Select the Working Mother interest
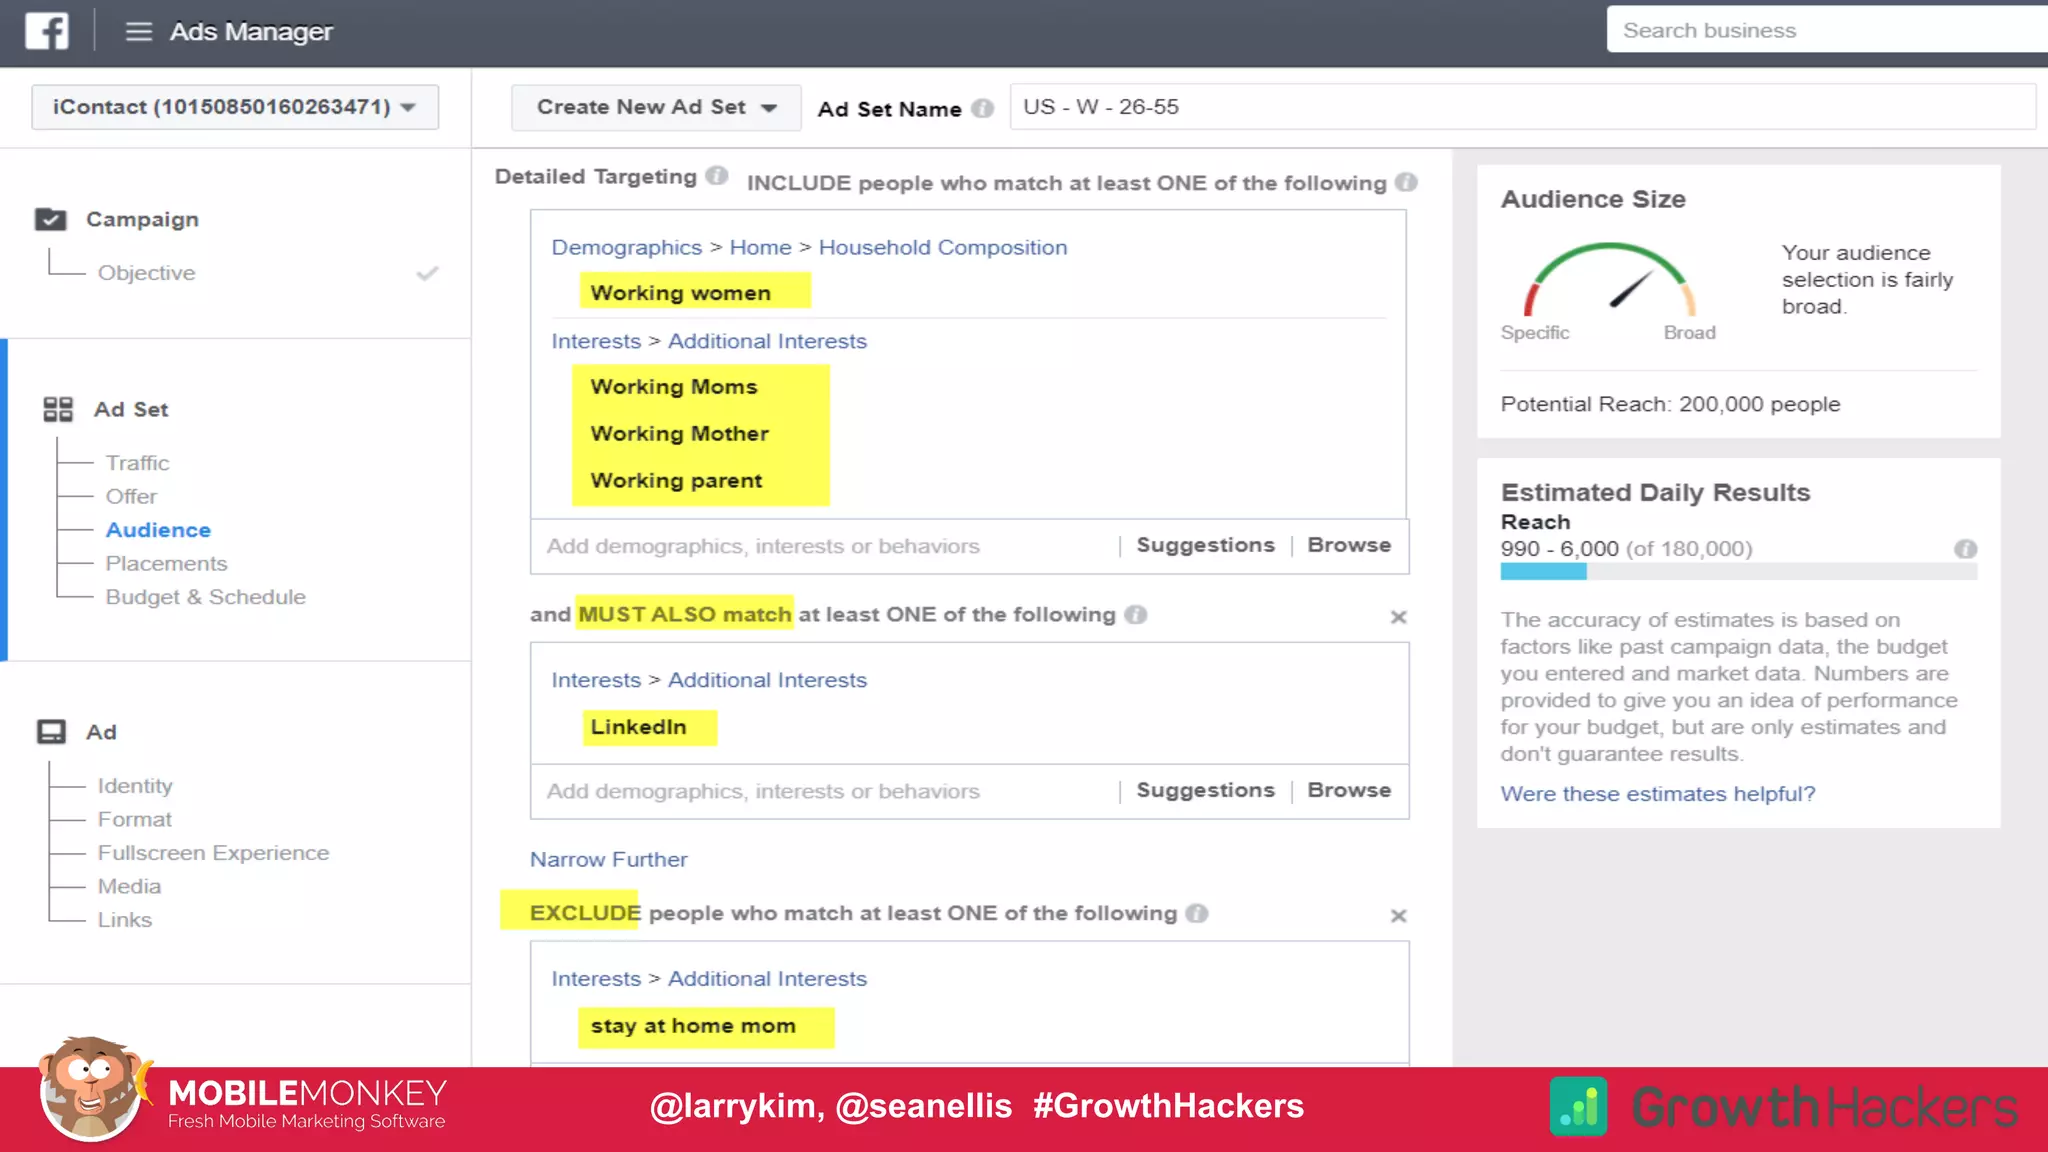This screenshot has height=1152, width=2048. tap(679, 434)
